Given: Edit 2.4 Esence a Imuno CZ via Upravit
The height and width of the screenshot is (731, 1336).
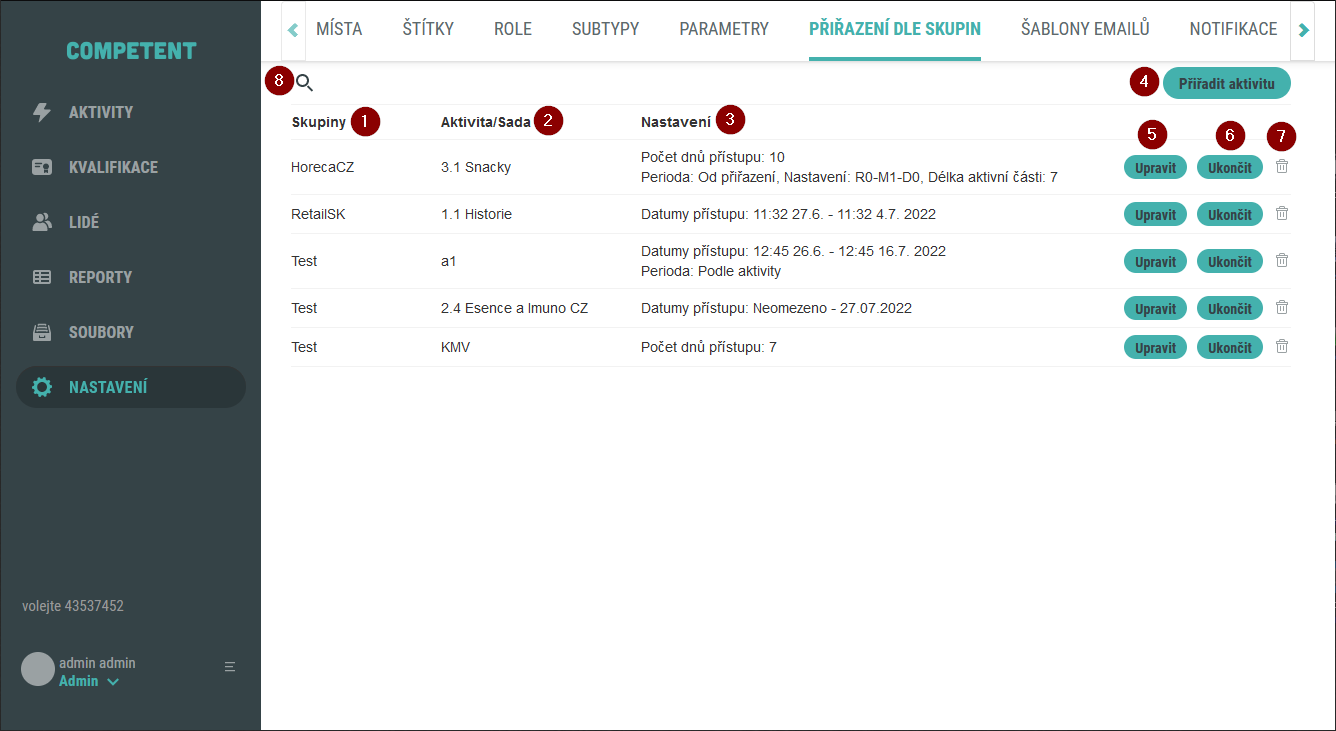Looking at the screenshot, I should [x=1155, y=308].
